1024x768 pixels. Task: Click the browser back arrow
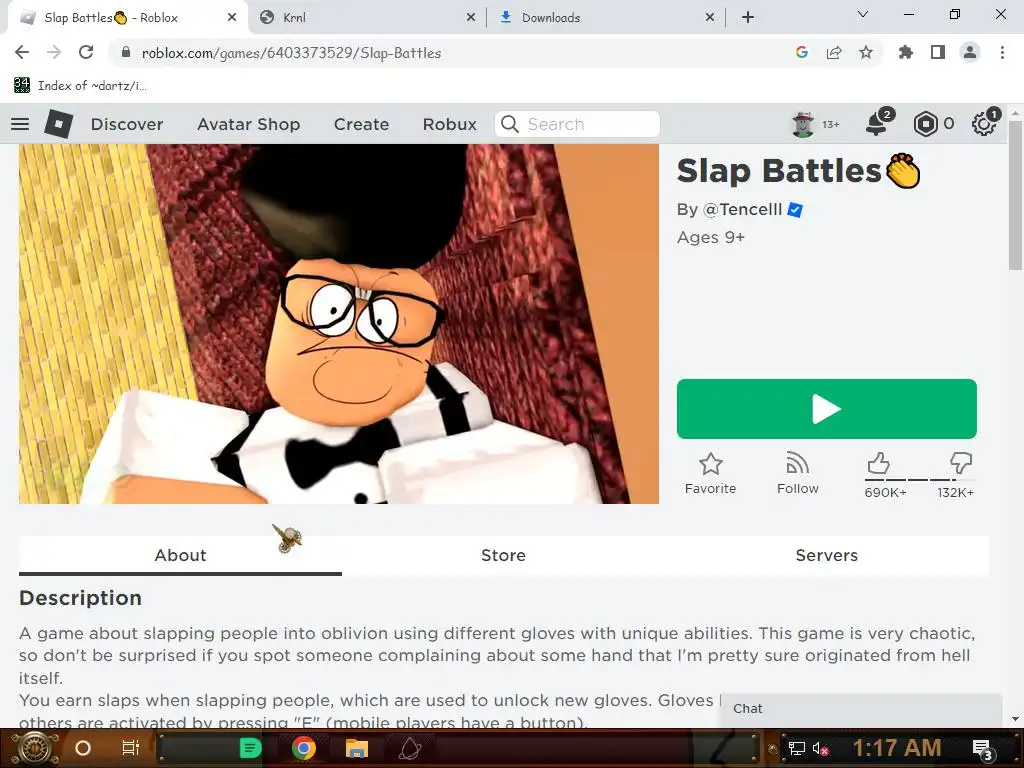click(22, 52)
